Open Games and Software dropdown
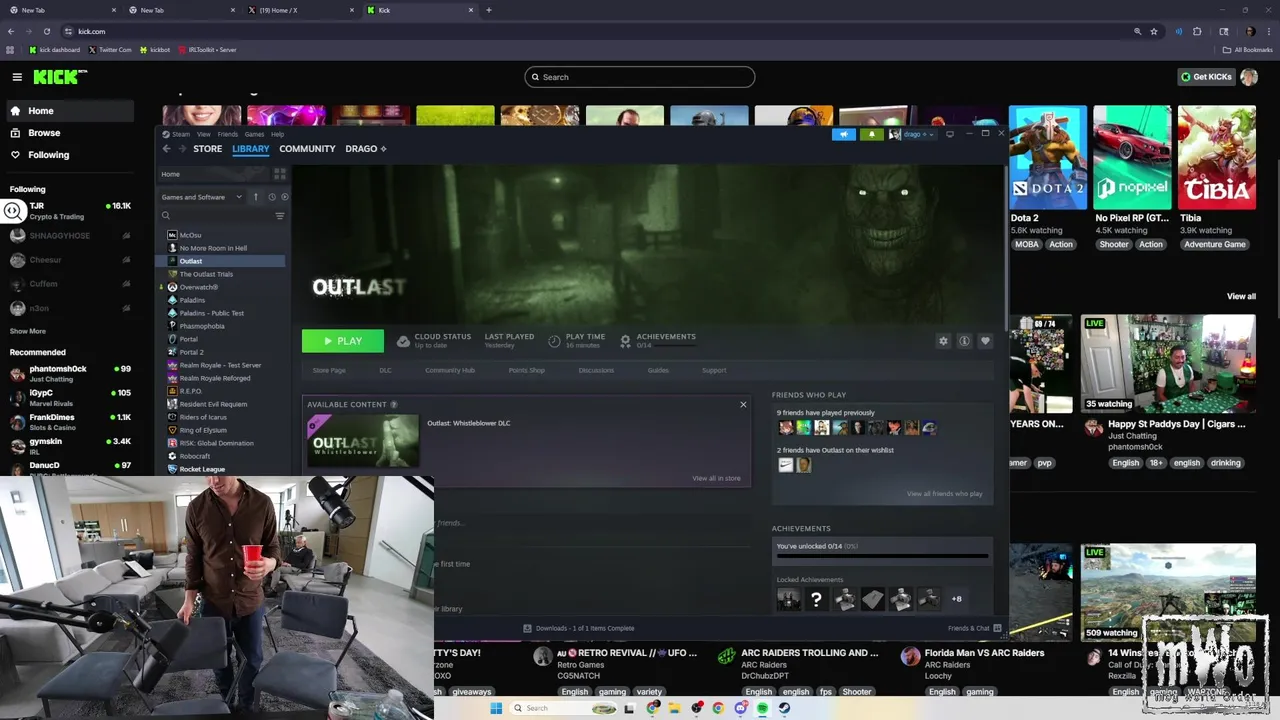The width and height of the screenshot is (1280, 720). (x=202, y=197)
